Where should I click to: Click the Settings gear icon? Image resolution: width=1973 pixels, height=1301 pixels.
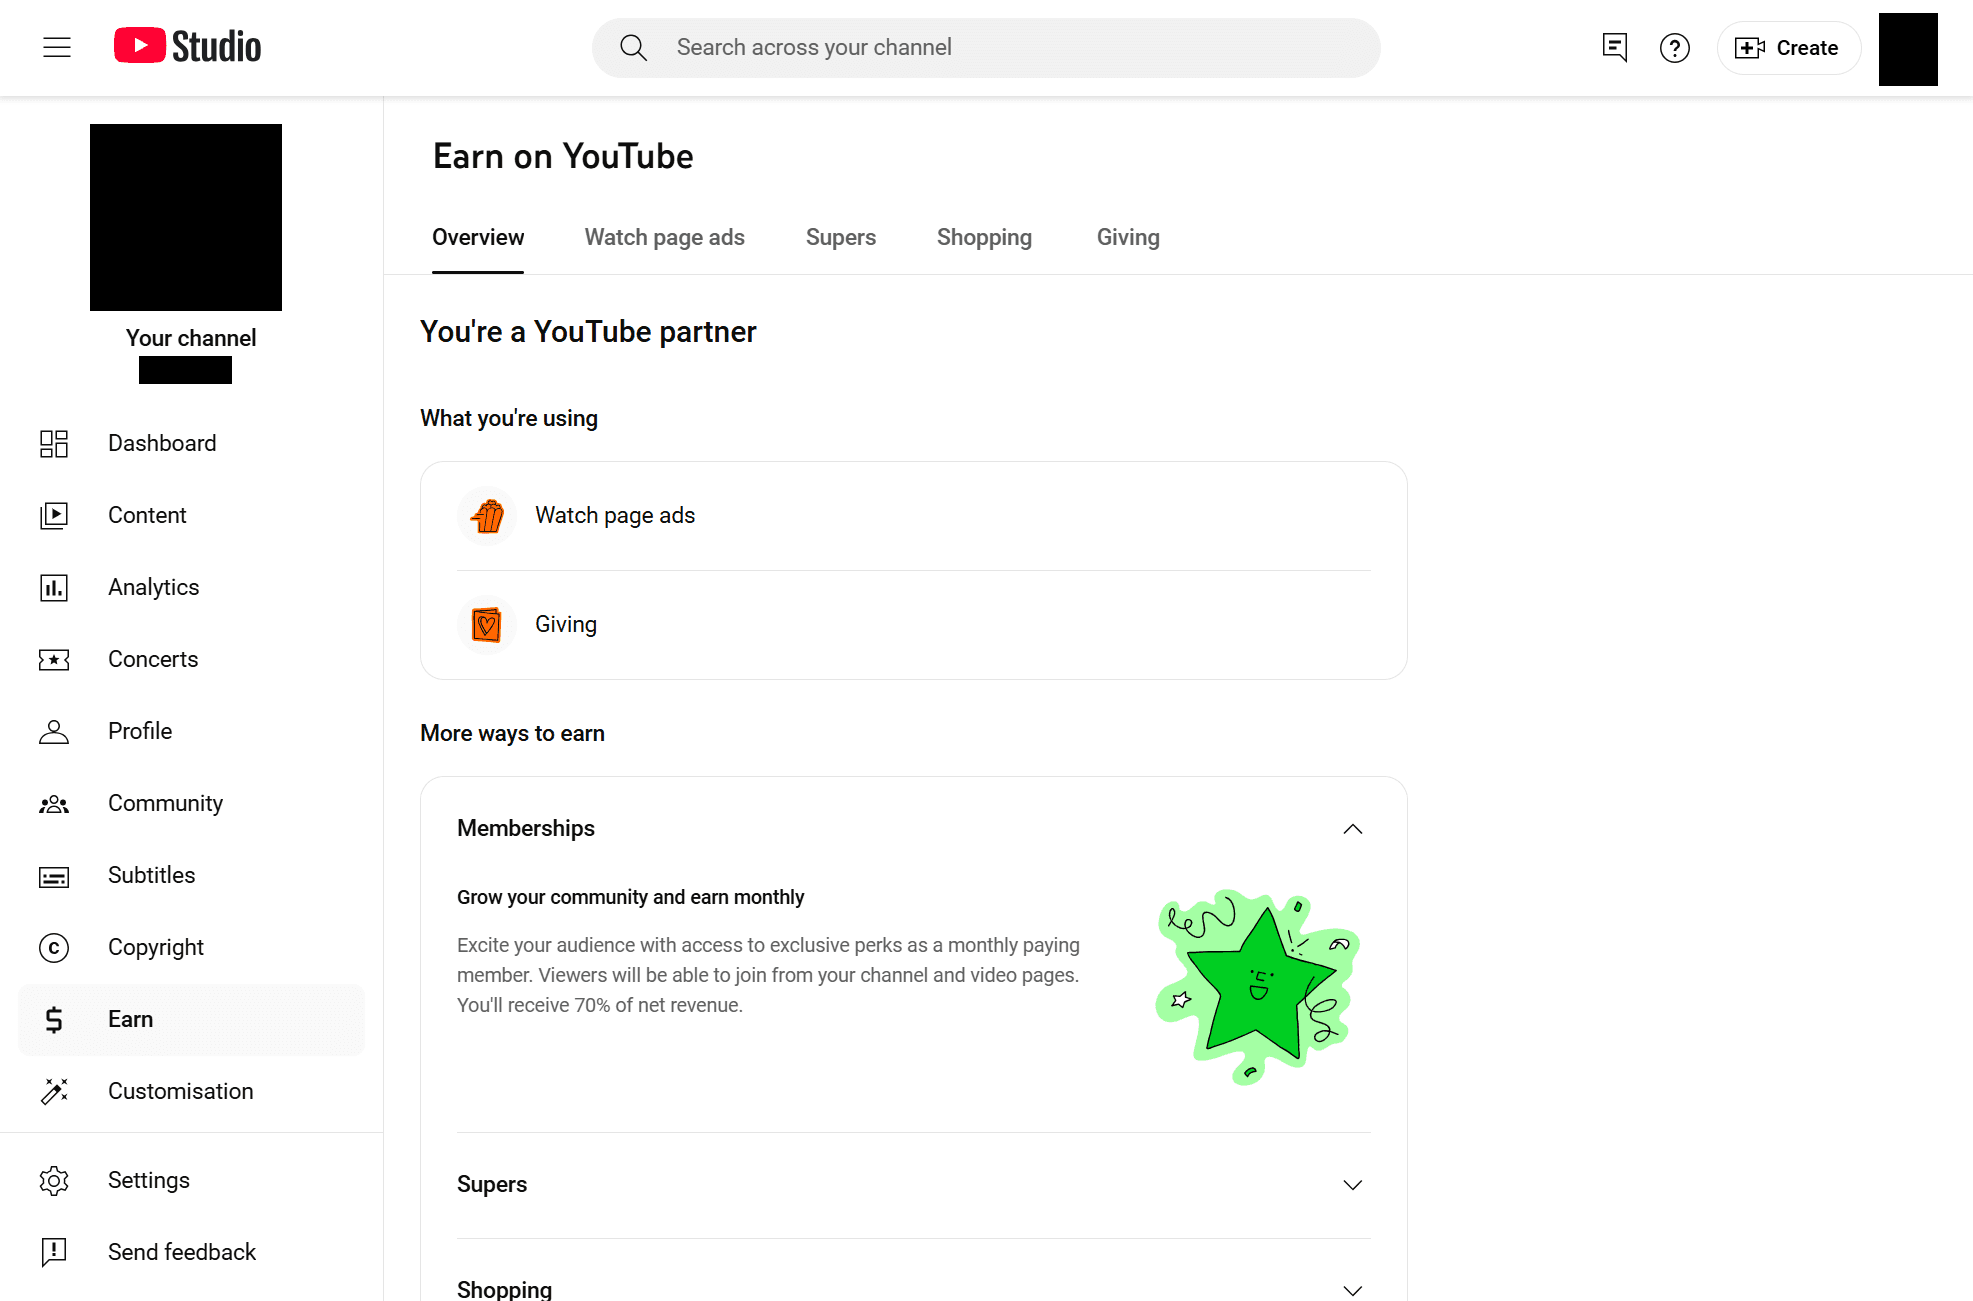coord(54,1180)
